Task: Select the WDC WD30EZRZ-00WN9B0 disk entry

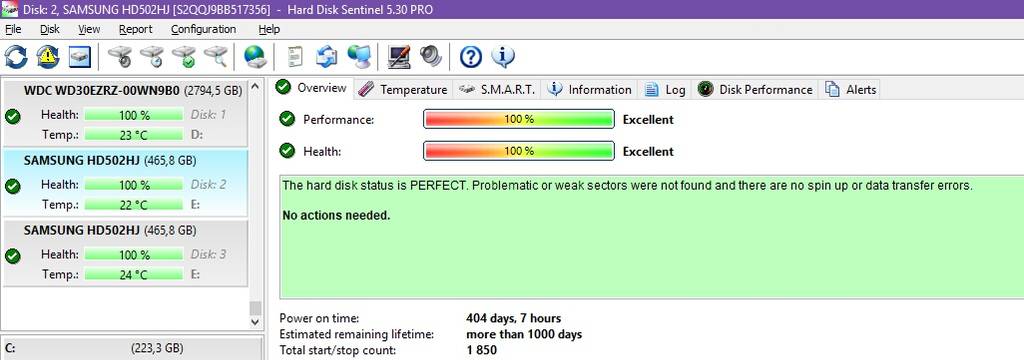Action: point(125,113)
